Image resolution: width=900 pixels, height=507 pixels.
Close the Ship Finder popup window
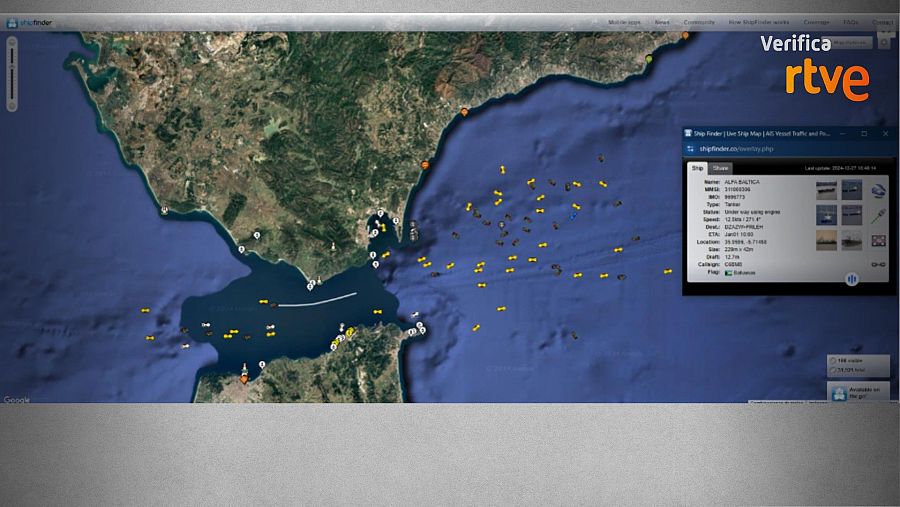[x=885, y=133]
